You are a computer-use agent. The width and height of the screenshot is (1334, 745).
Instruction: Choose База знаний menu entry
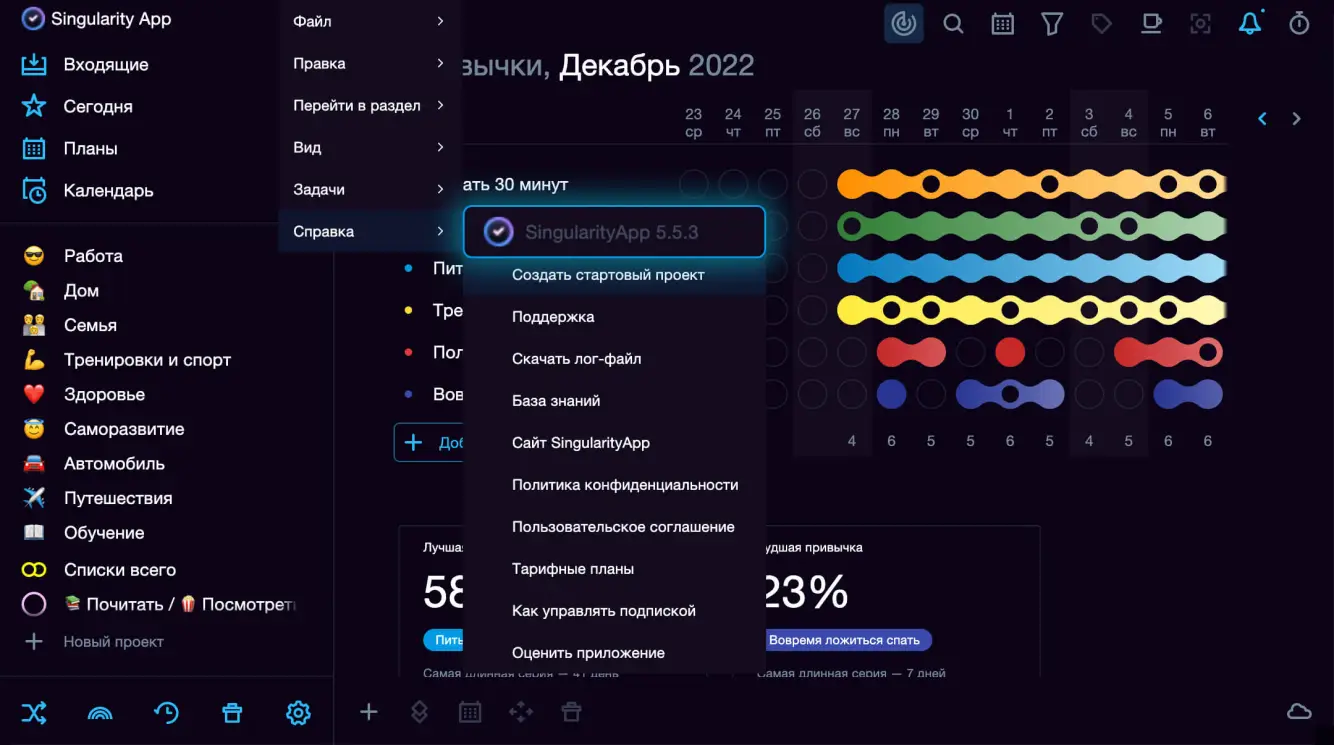coord(556,401)
